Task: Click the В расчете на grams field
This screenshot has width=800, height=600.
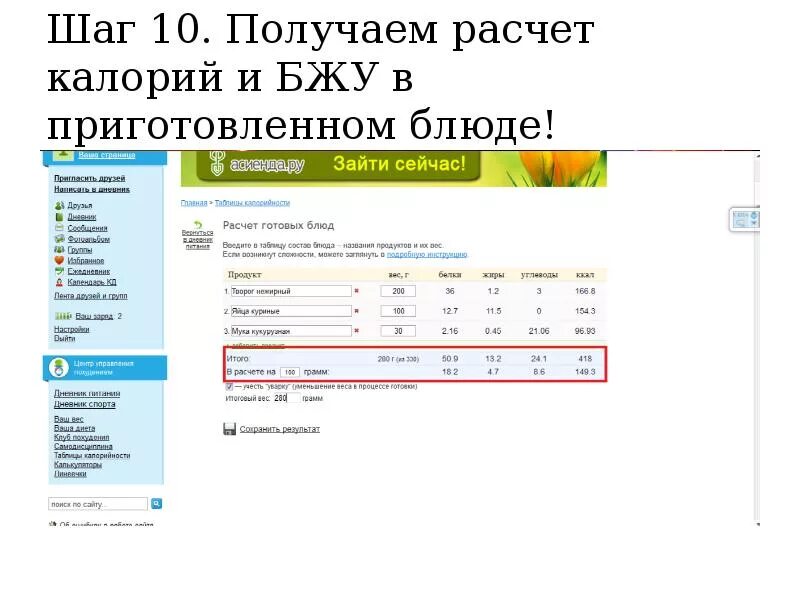Action: 290,372
